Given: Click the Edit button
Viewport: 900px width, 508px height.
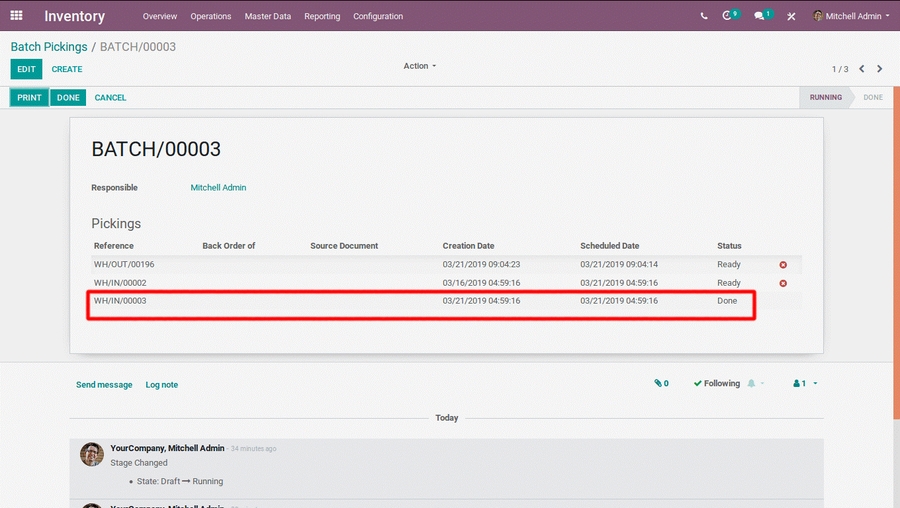Looking at the screenshot, I should click(26, 69).
